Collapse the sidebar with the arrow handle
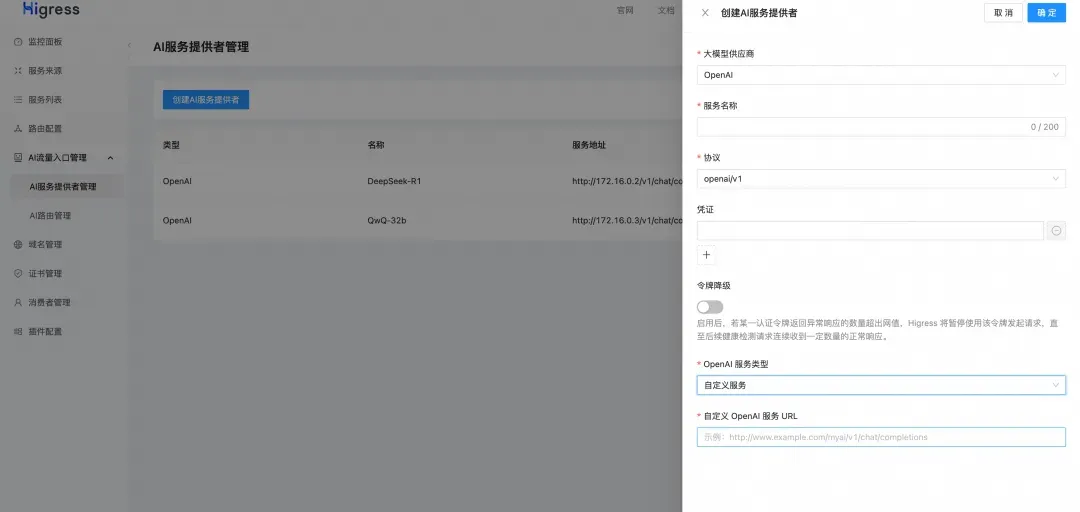 pos(129,45)
